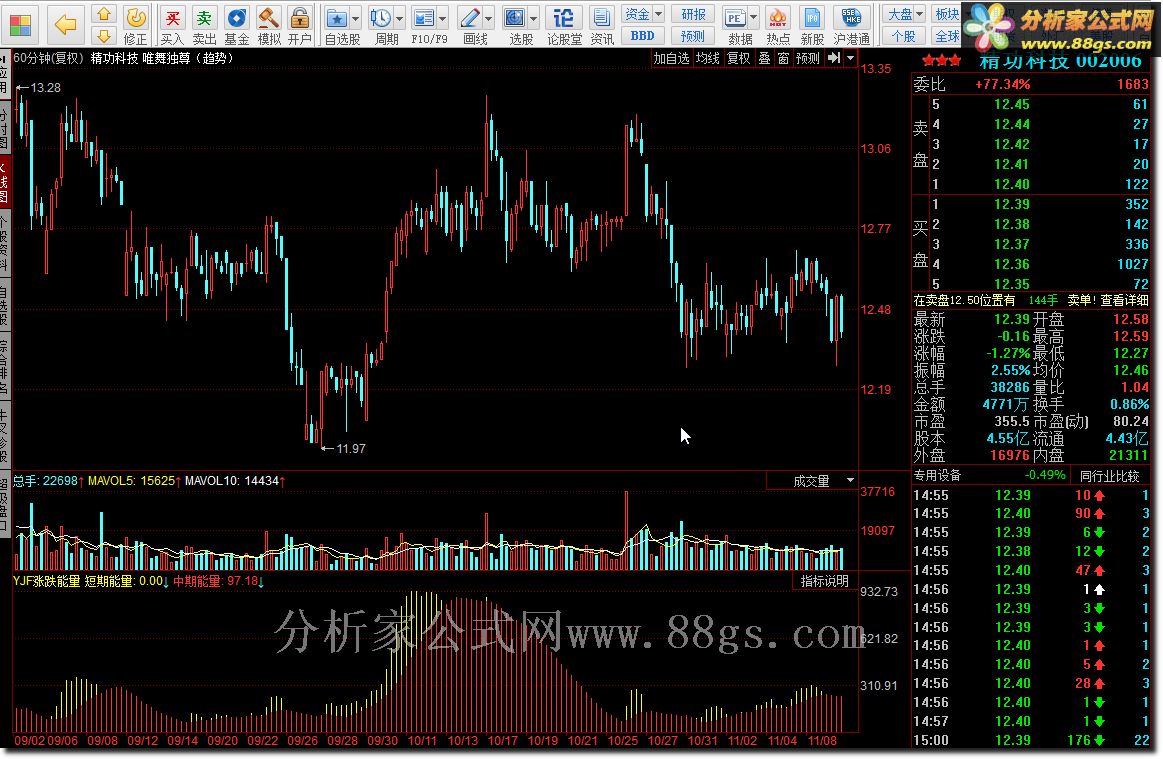Open the 大盘 dropdown button
The image size is (1163, 759).
coord(905,14)
